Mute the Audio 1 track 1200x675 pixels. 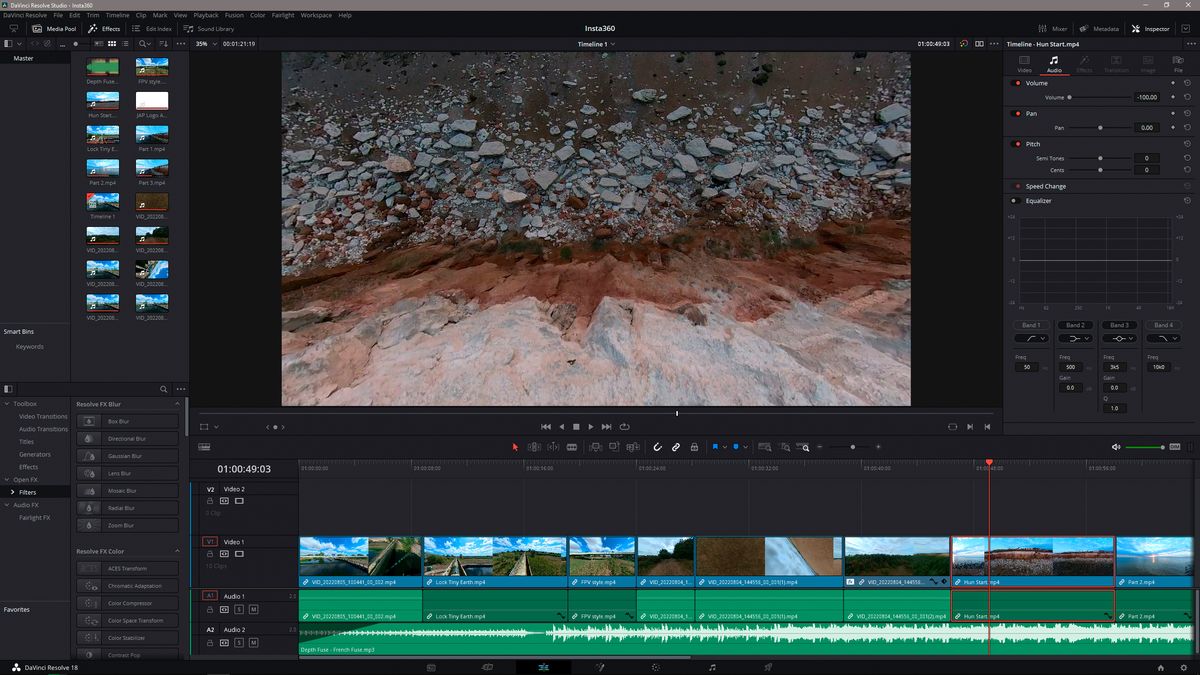coord(254,609)
